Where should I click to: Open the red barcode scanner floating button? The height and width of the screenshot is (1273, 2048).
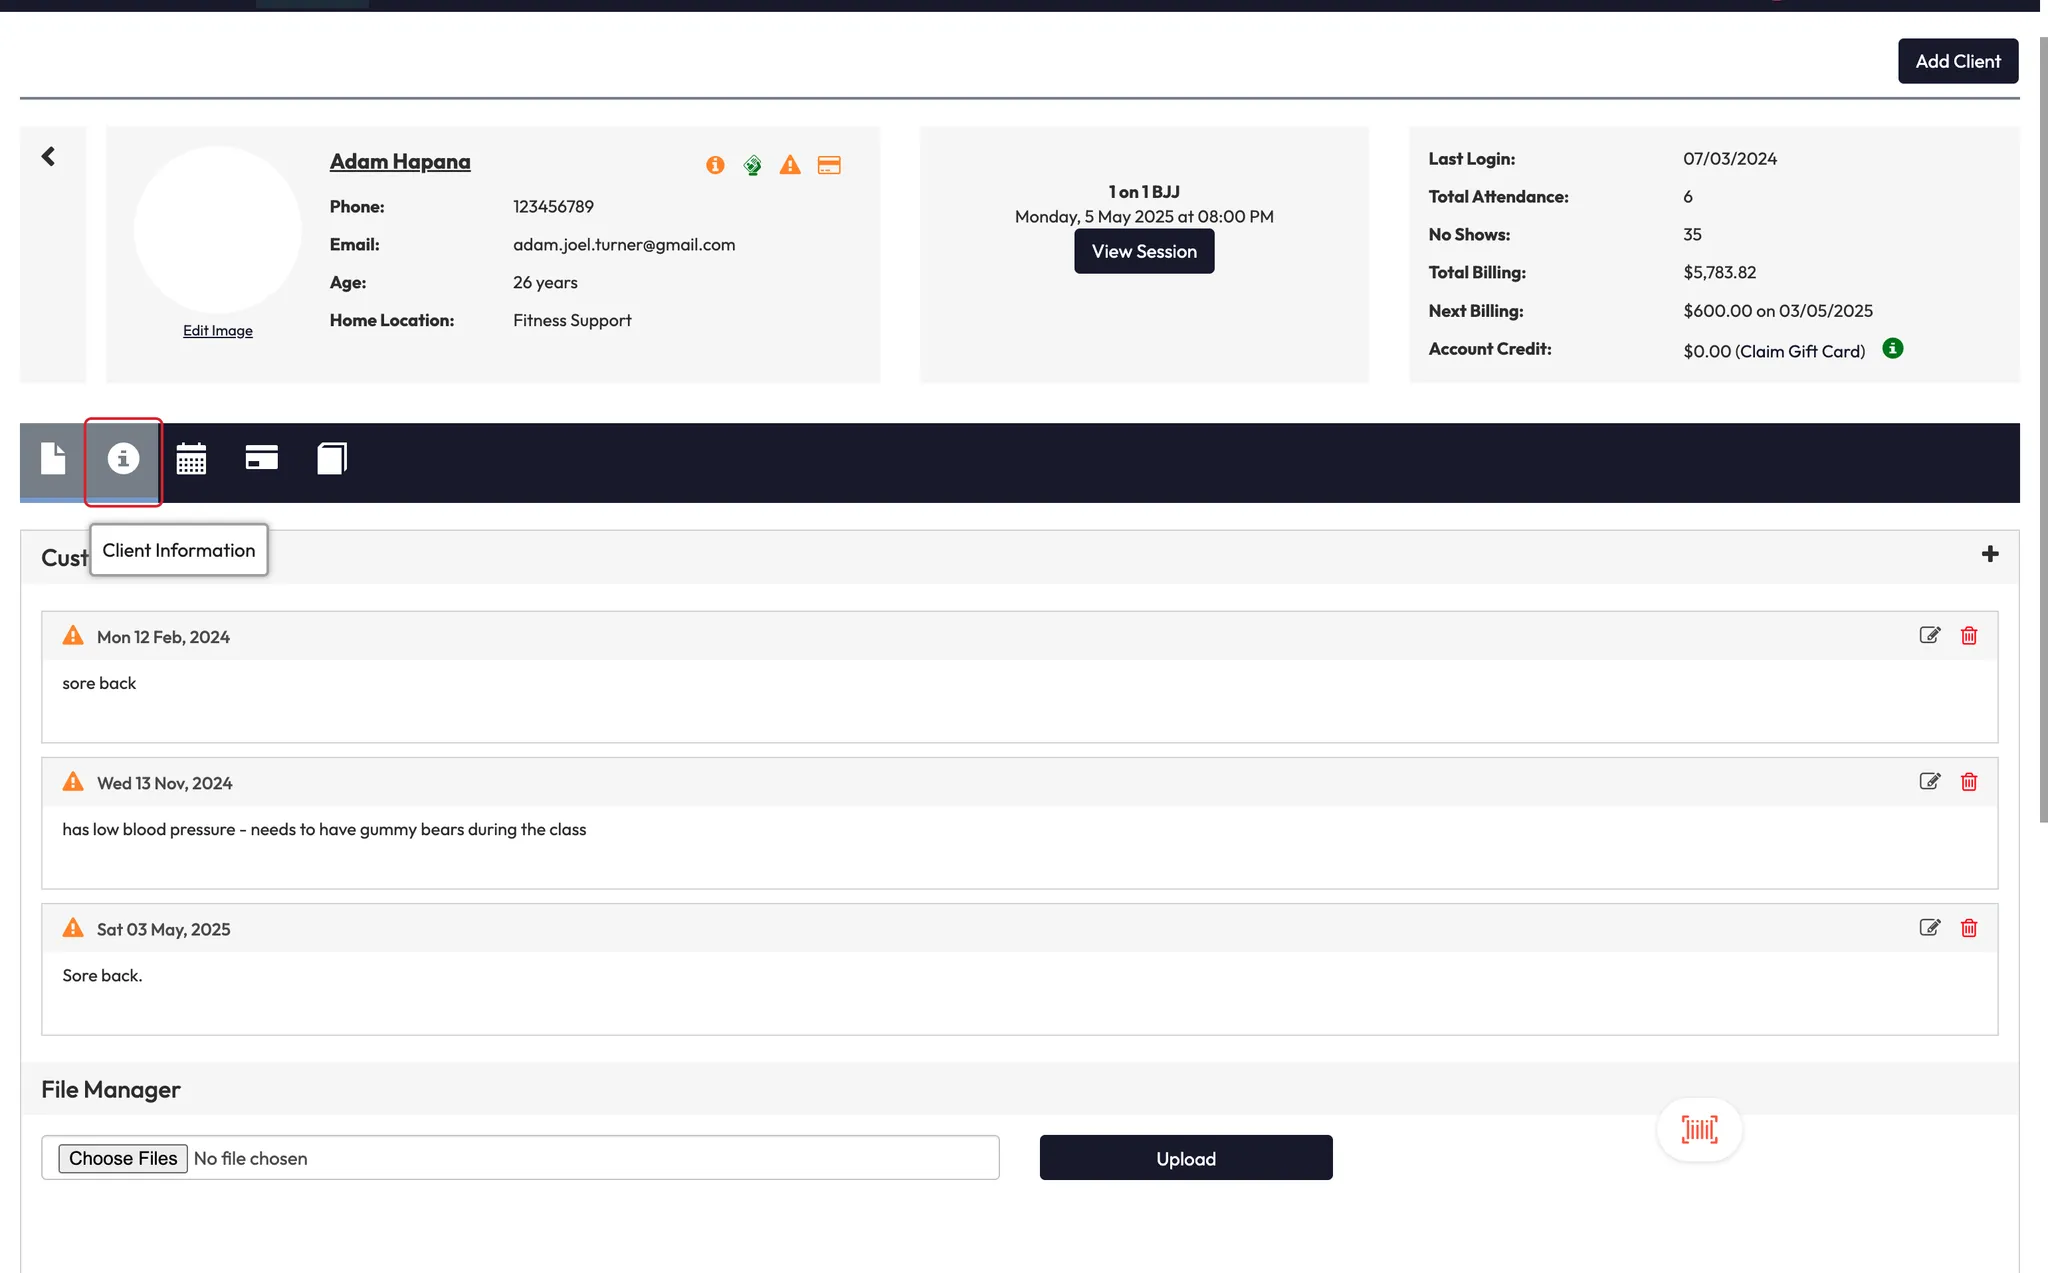tap(1699, 1130)
